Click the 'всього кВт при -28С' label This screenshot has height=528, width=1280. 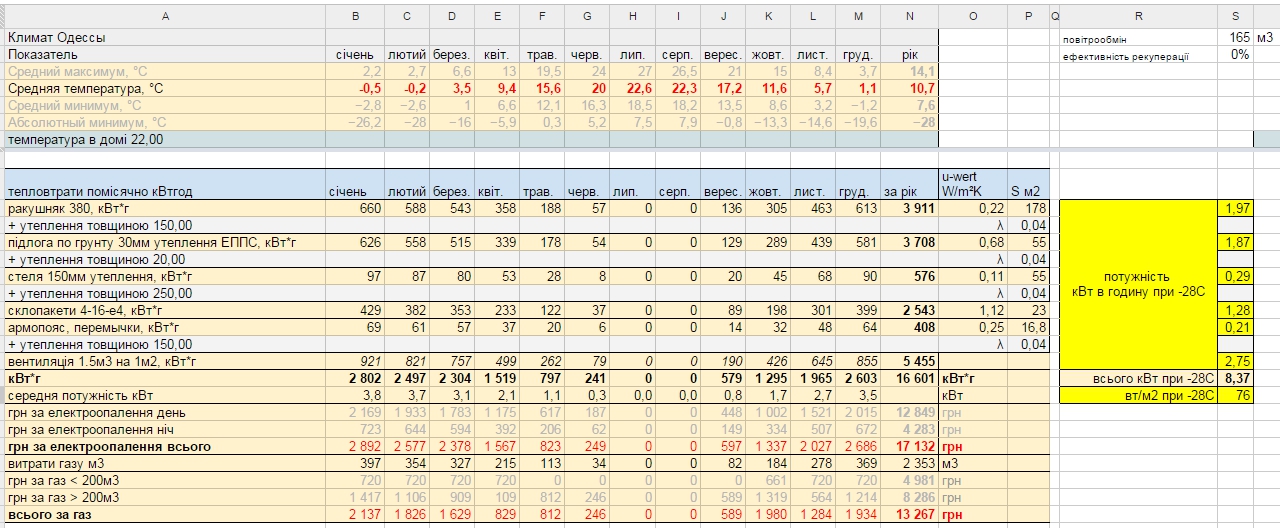coord(1138,378)
